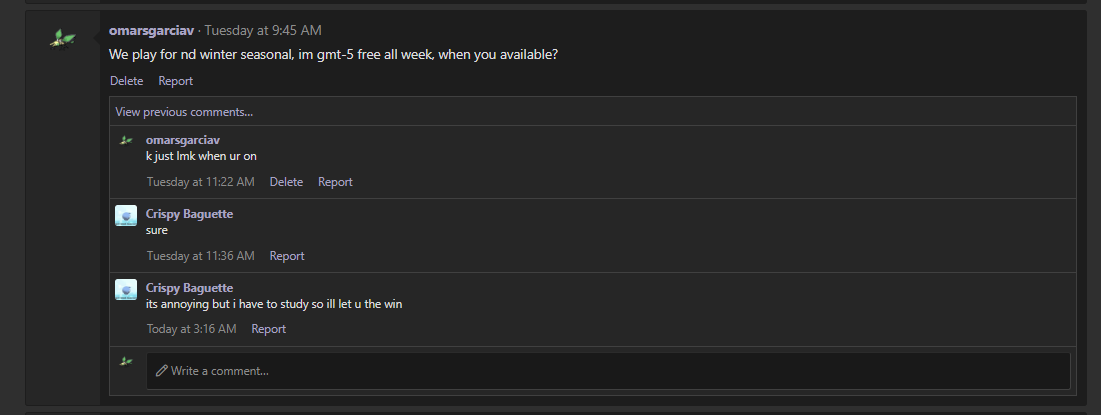
Task: Report Crispy Baguette's 'sure' comment
Action: point(286,256)
